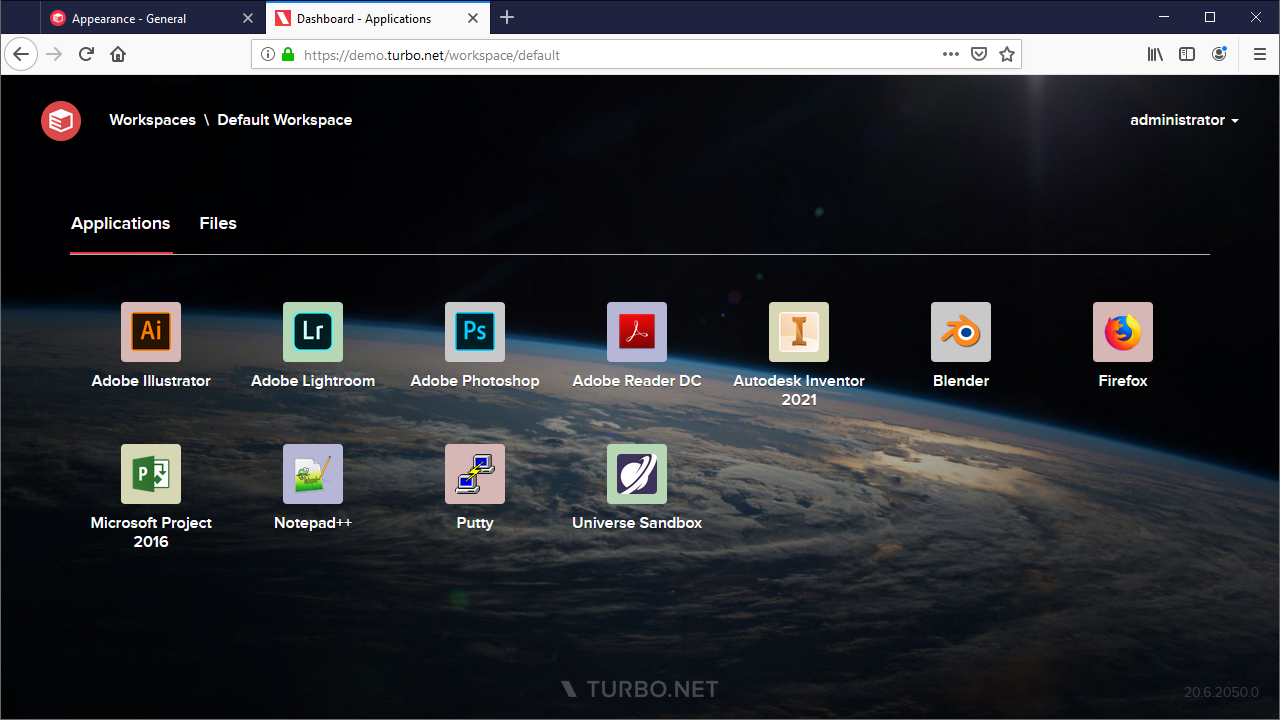Screen dimensions: 1280x720
Task: Launch Autodesk Inventor 2021
Action: pos(798,331)
